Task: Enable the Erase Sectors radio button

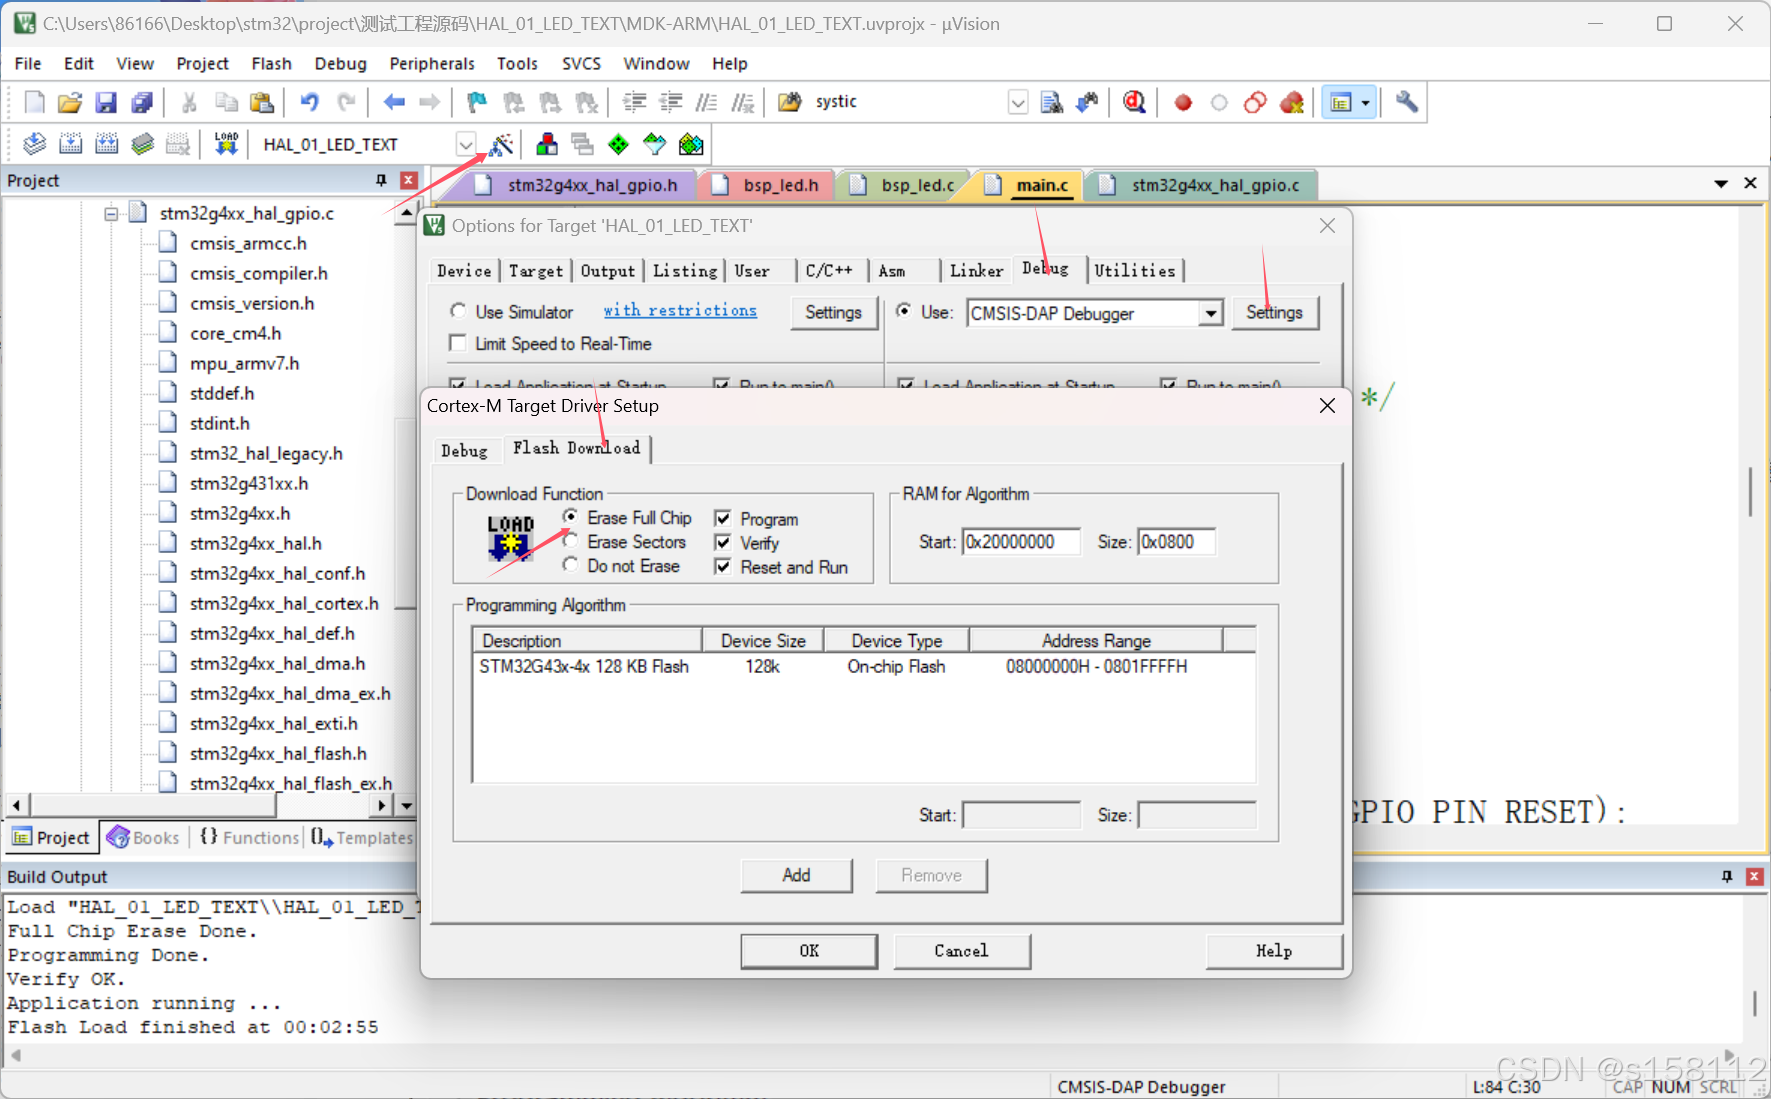Action: [x=570, y=542]
